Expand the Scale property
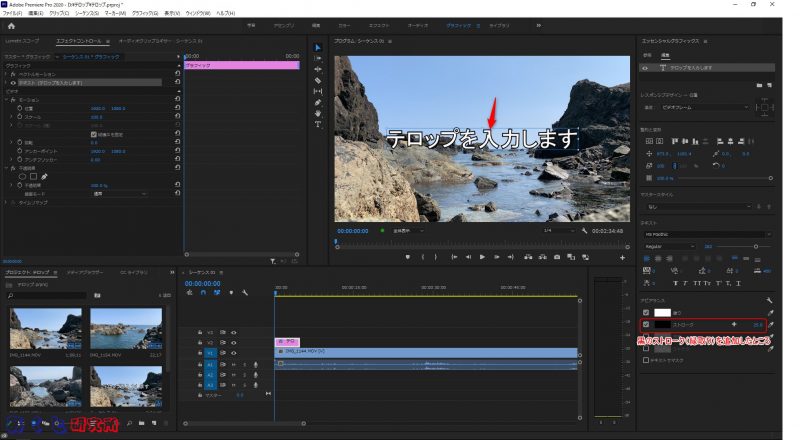 click(x=11, y=117)
